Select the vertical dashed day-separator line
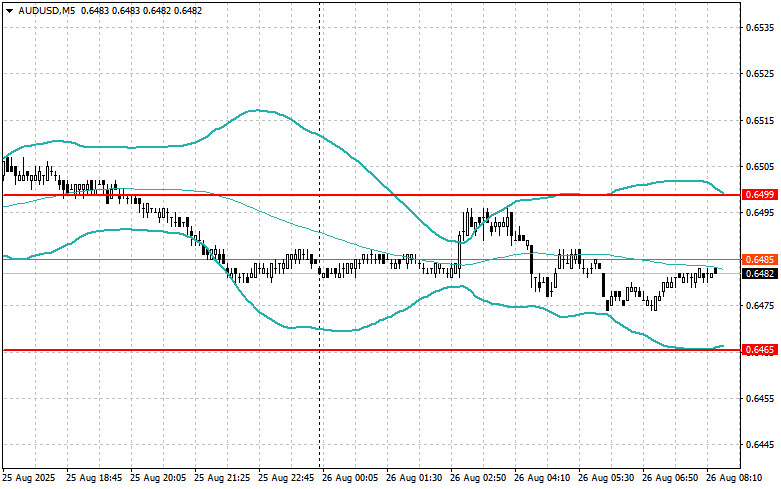This screenshot has width=781, height=489. (x=319, y=234)
